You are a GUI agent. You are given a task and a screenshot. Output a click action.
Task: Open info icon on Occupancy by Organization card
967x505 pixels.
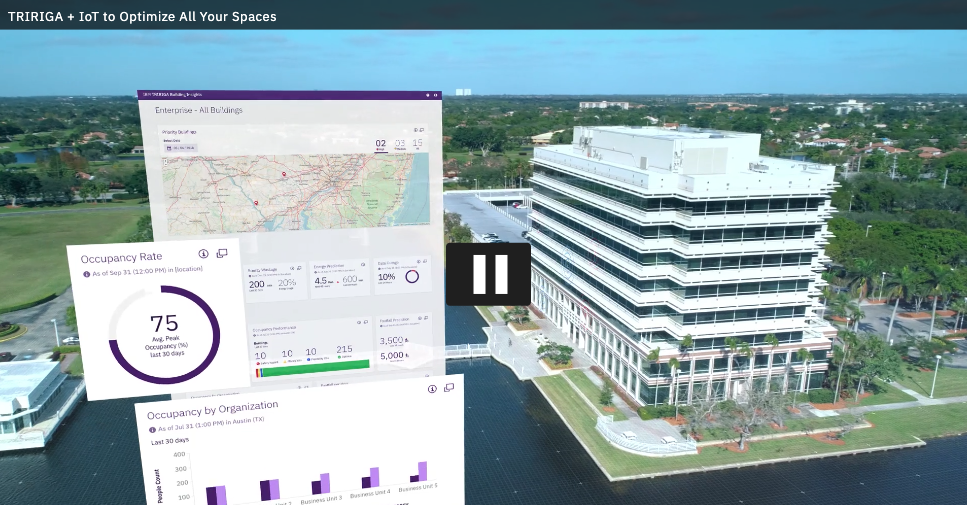(x=432, y=388)
